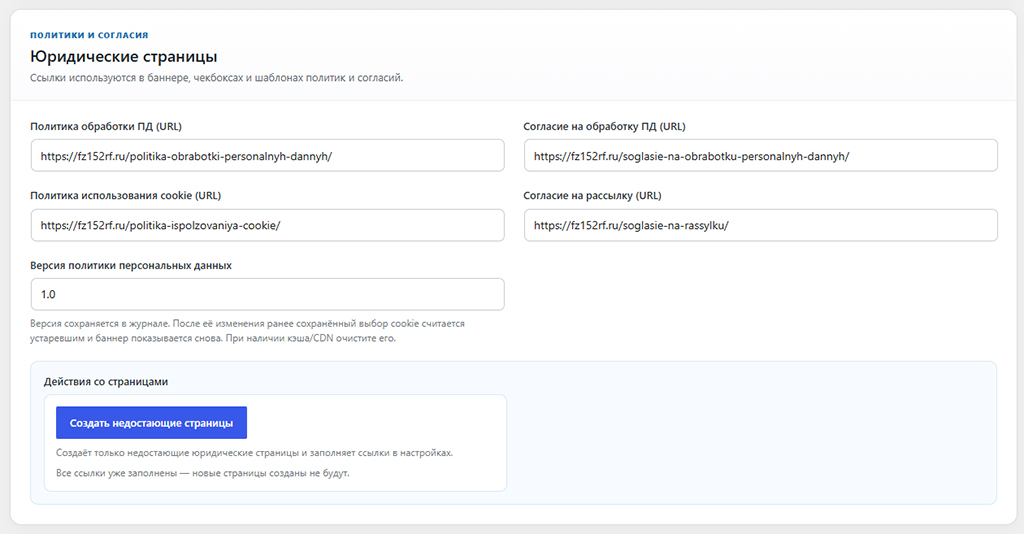Click the Версия политики персональных данных label
Image resolution: width=1024 pixels, height=534 pixels.
(131, 266)
